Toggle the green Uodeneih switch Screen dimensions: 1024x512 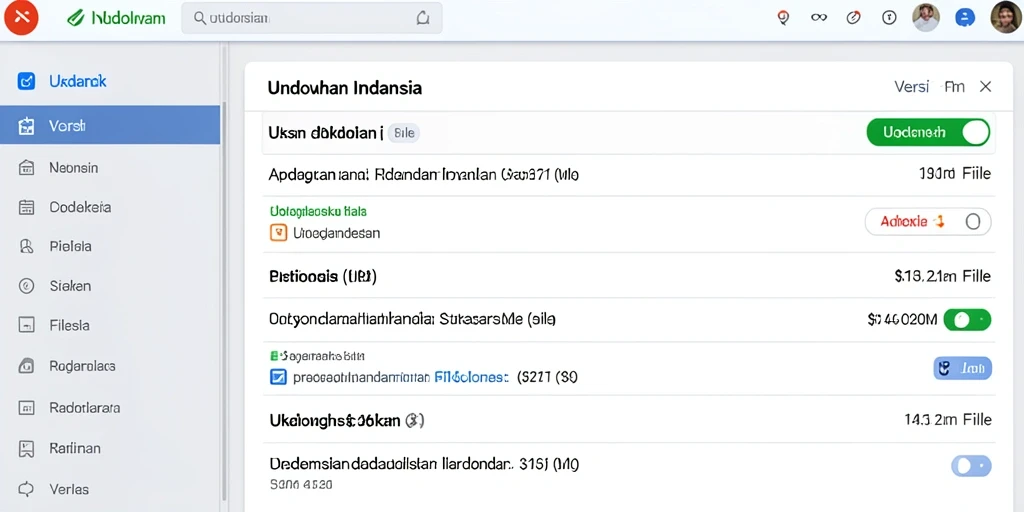pyautogui.click(x=928, y=133)
